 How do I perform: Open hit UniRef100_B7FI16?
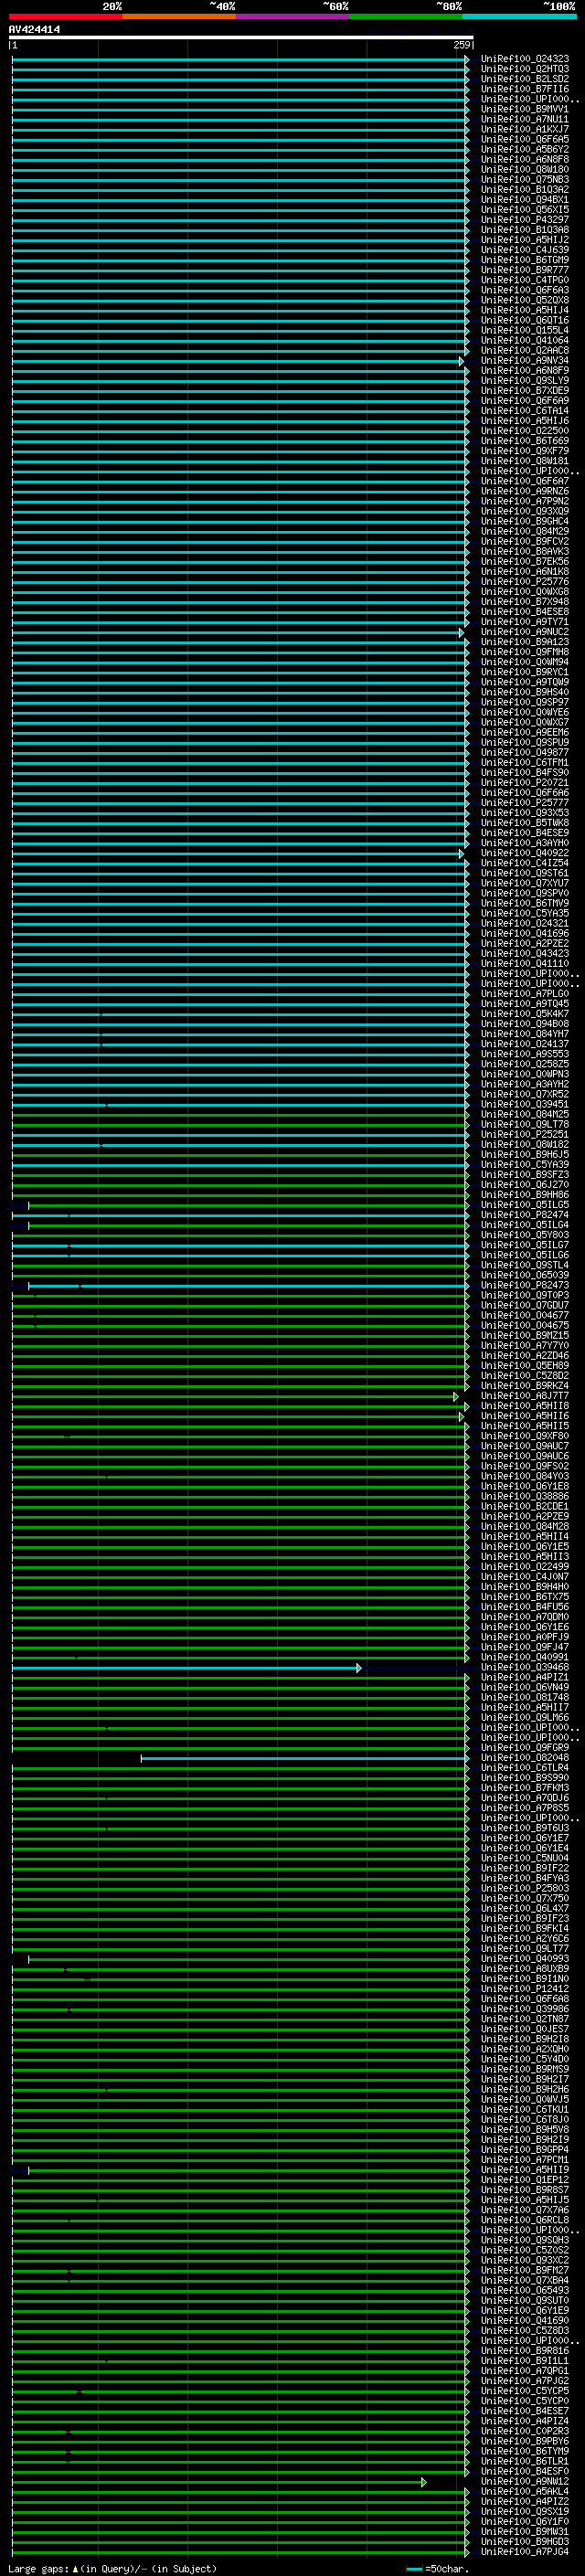click(x=525, y=89)
